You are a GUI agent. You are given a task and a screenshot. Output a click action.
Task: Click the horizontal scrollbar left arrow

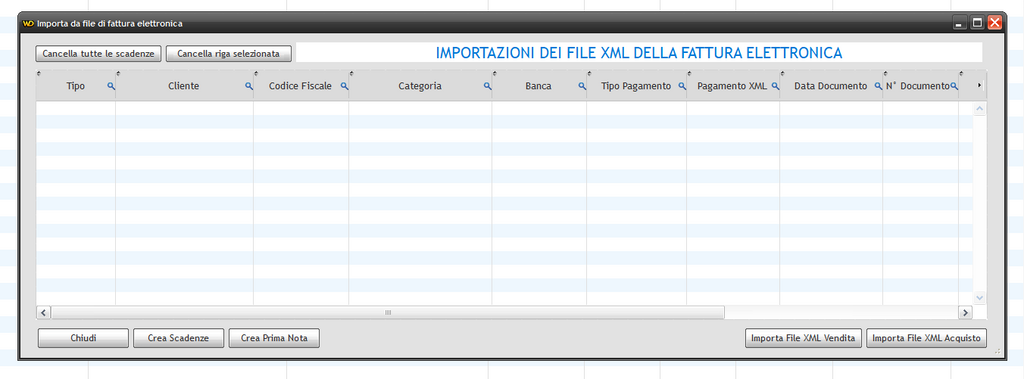[x=44, y=312]
